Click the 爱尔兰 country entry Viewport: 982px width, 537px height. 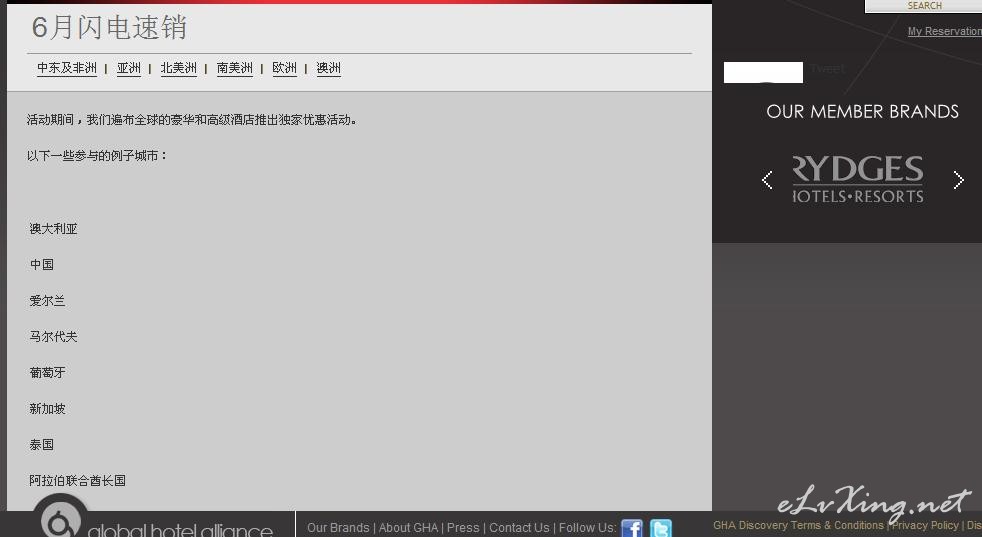(47, 301)
